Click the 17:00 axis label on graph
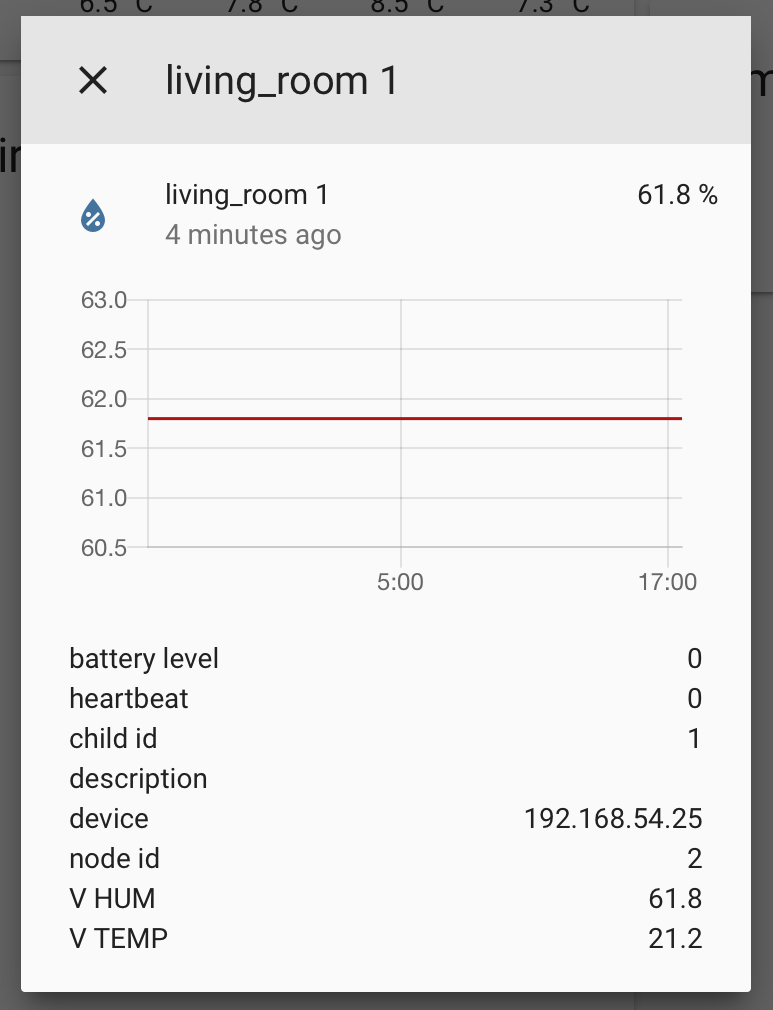 point(667,581)
